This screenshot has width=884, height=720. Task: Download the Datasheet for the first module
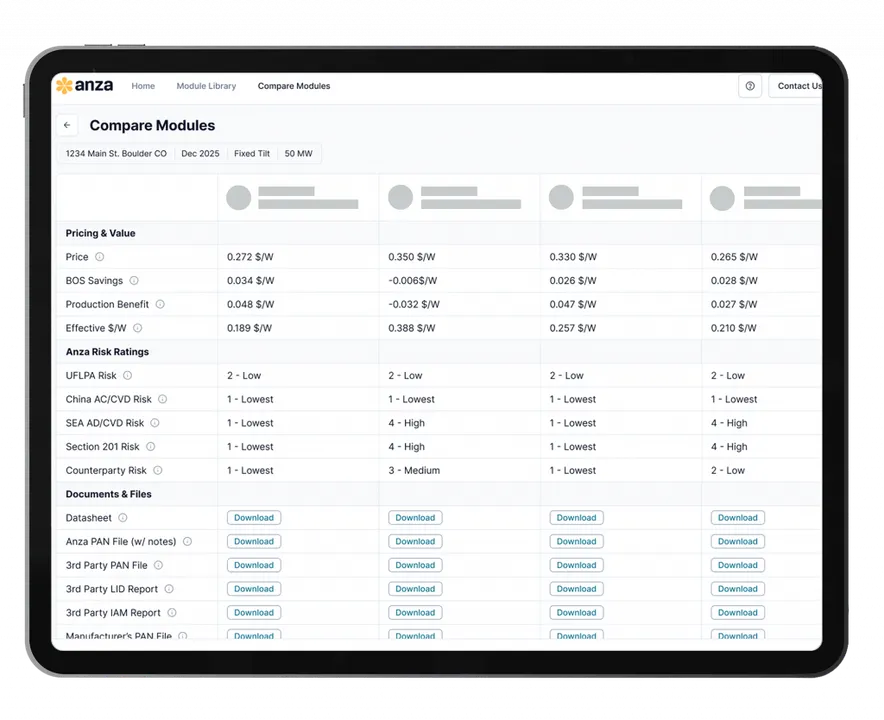254,518
